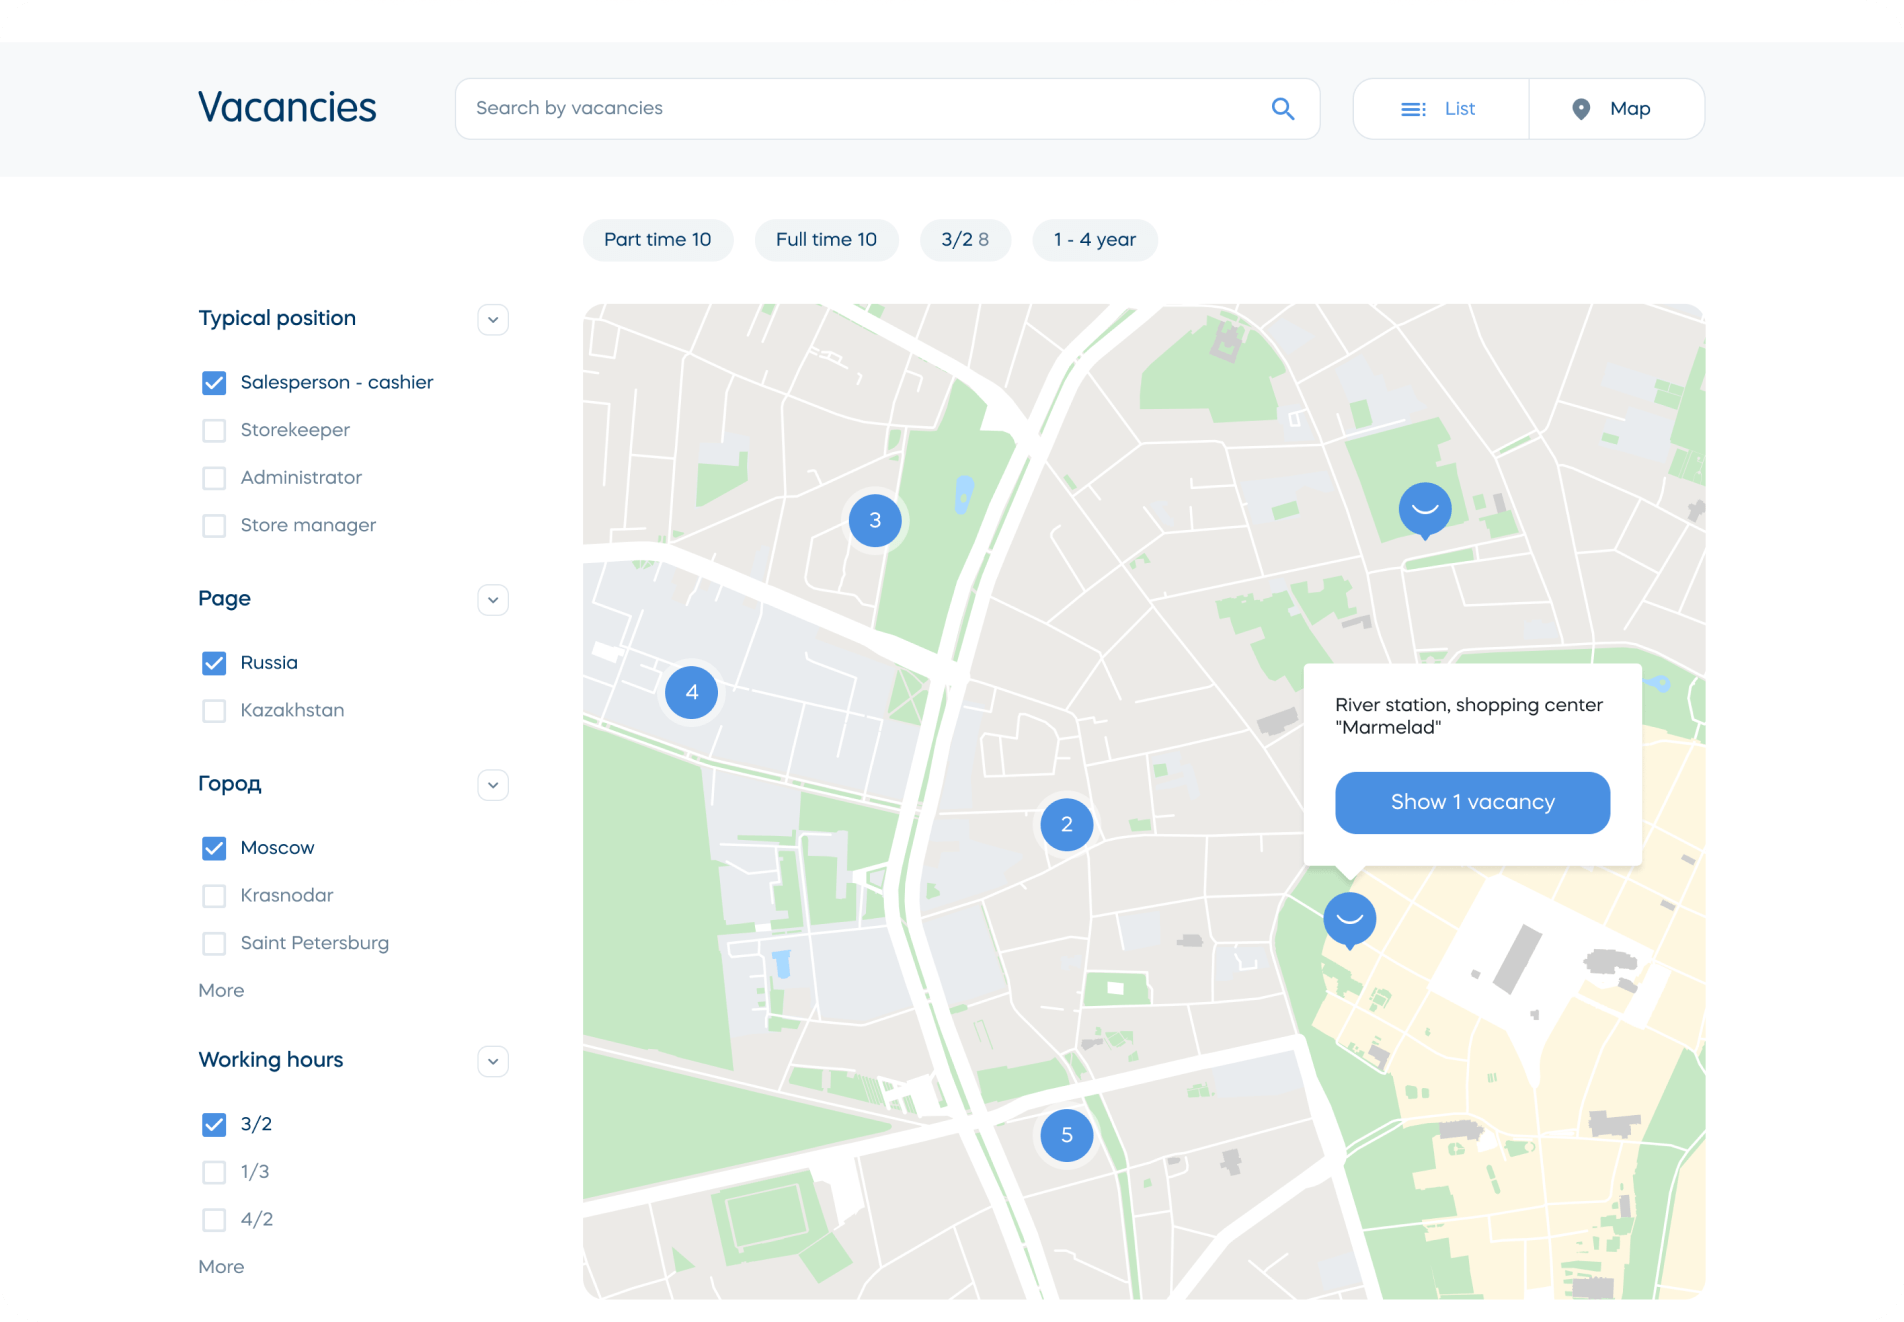Focus the Search by vacancies field
Screen dimensions: 1904x1322
tap(860, 109)
